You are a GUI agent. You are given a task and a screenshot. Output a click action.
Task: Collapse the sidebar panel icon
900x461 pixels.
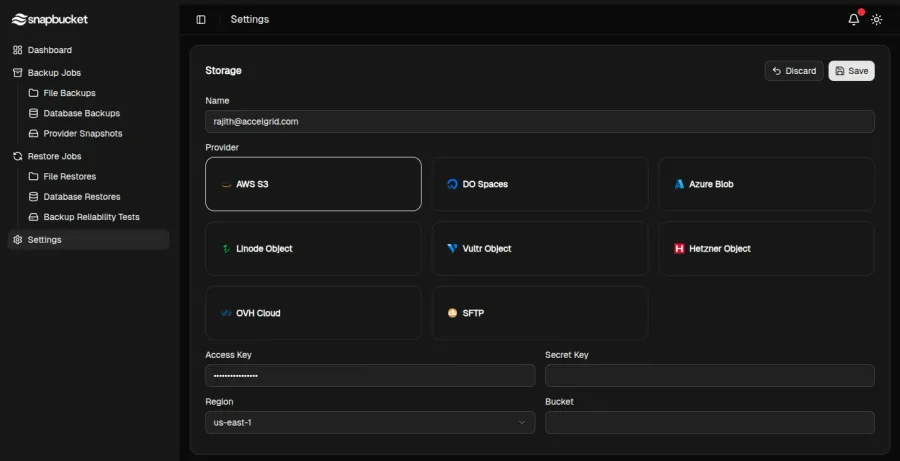[x=201, y=19]
